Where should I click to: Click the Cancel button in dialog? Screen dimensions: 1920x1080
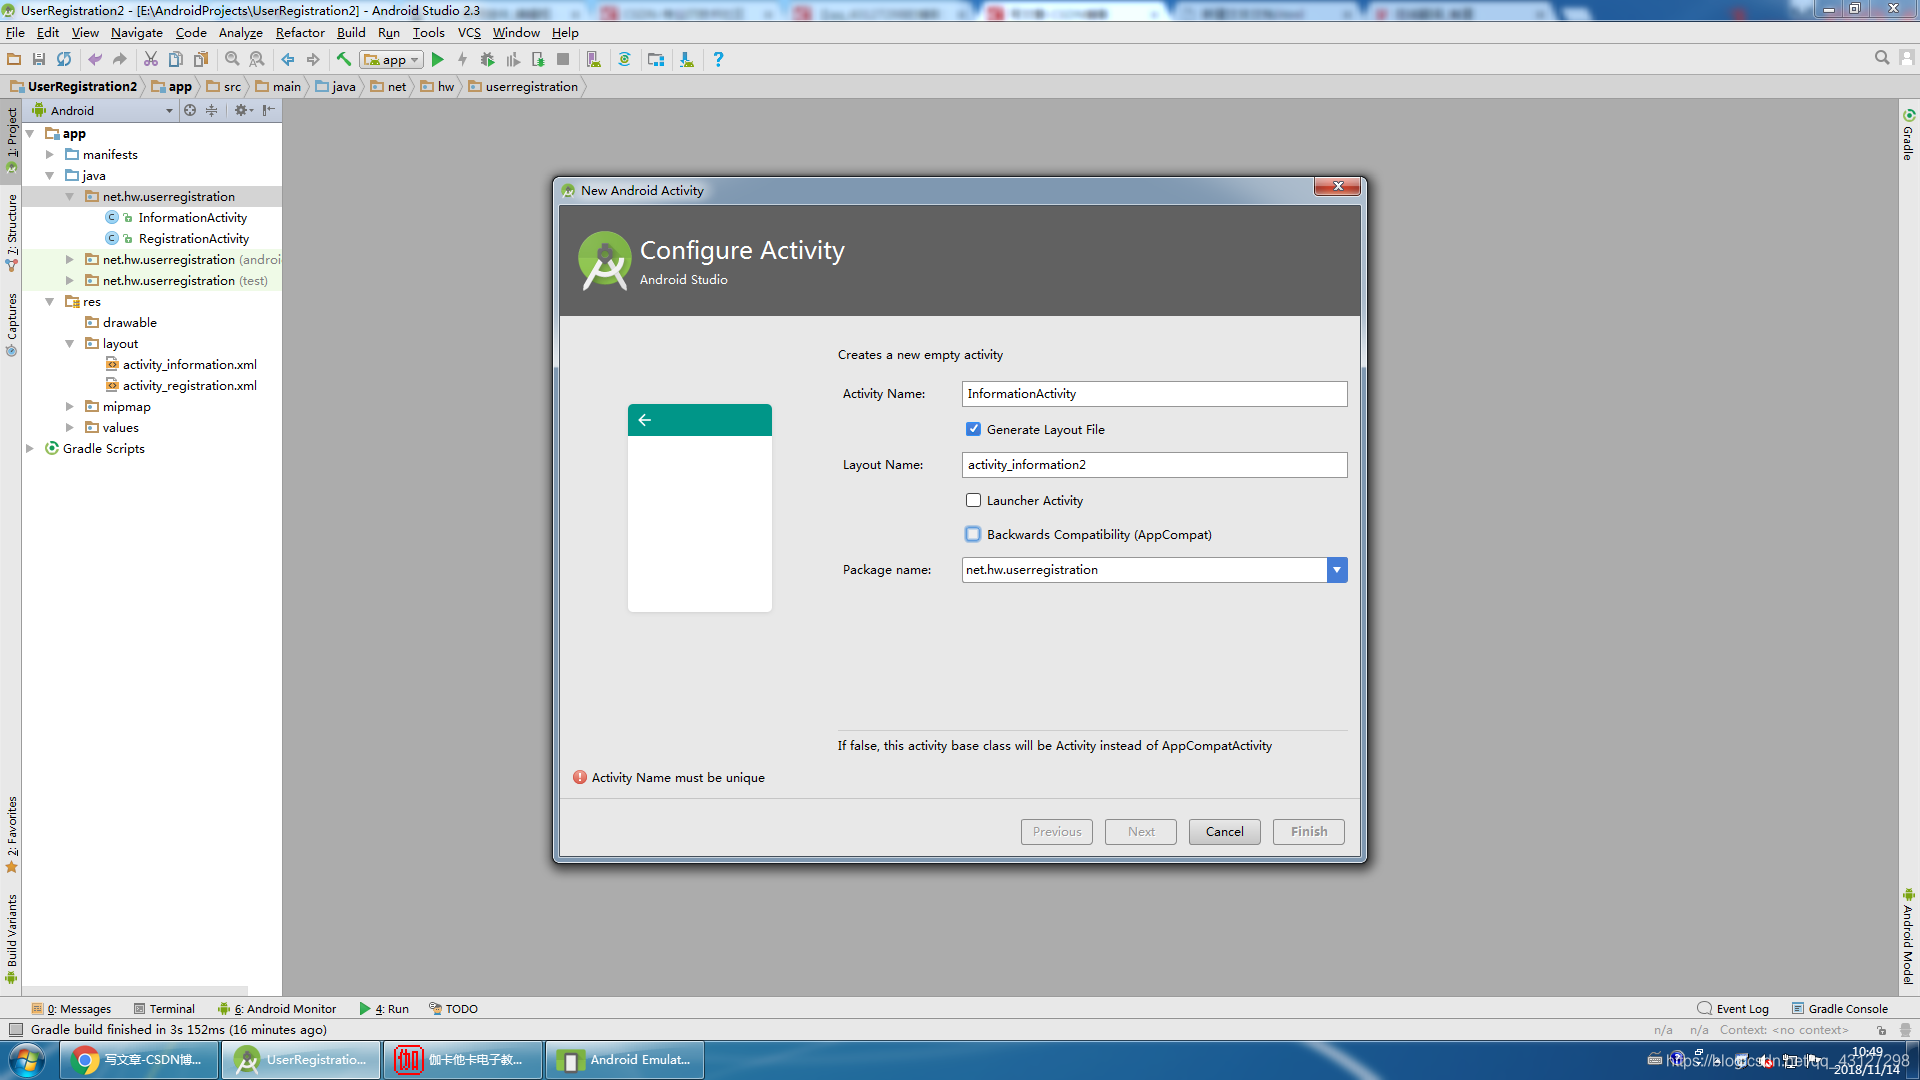(x=1224, y=832)
